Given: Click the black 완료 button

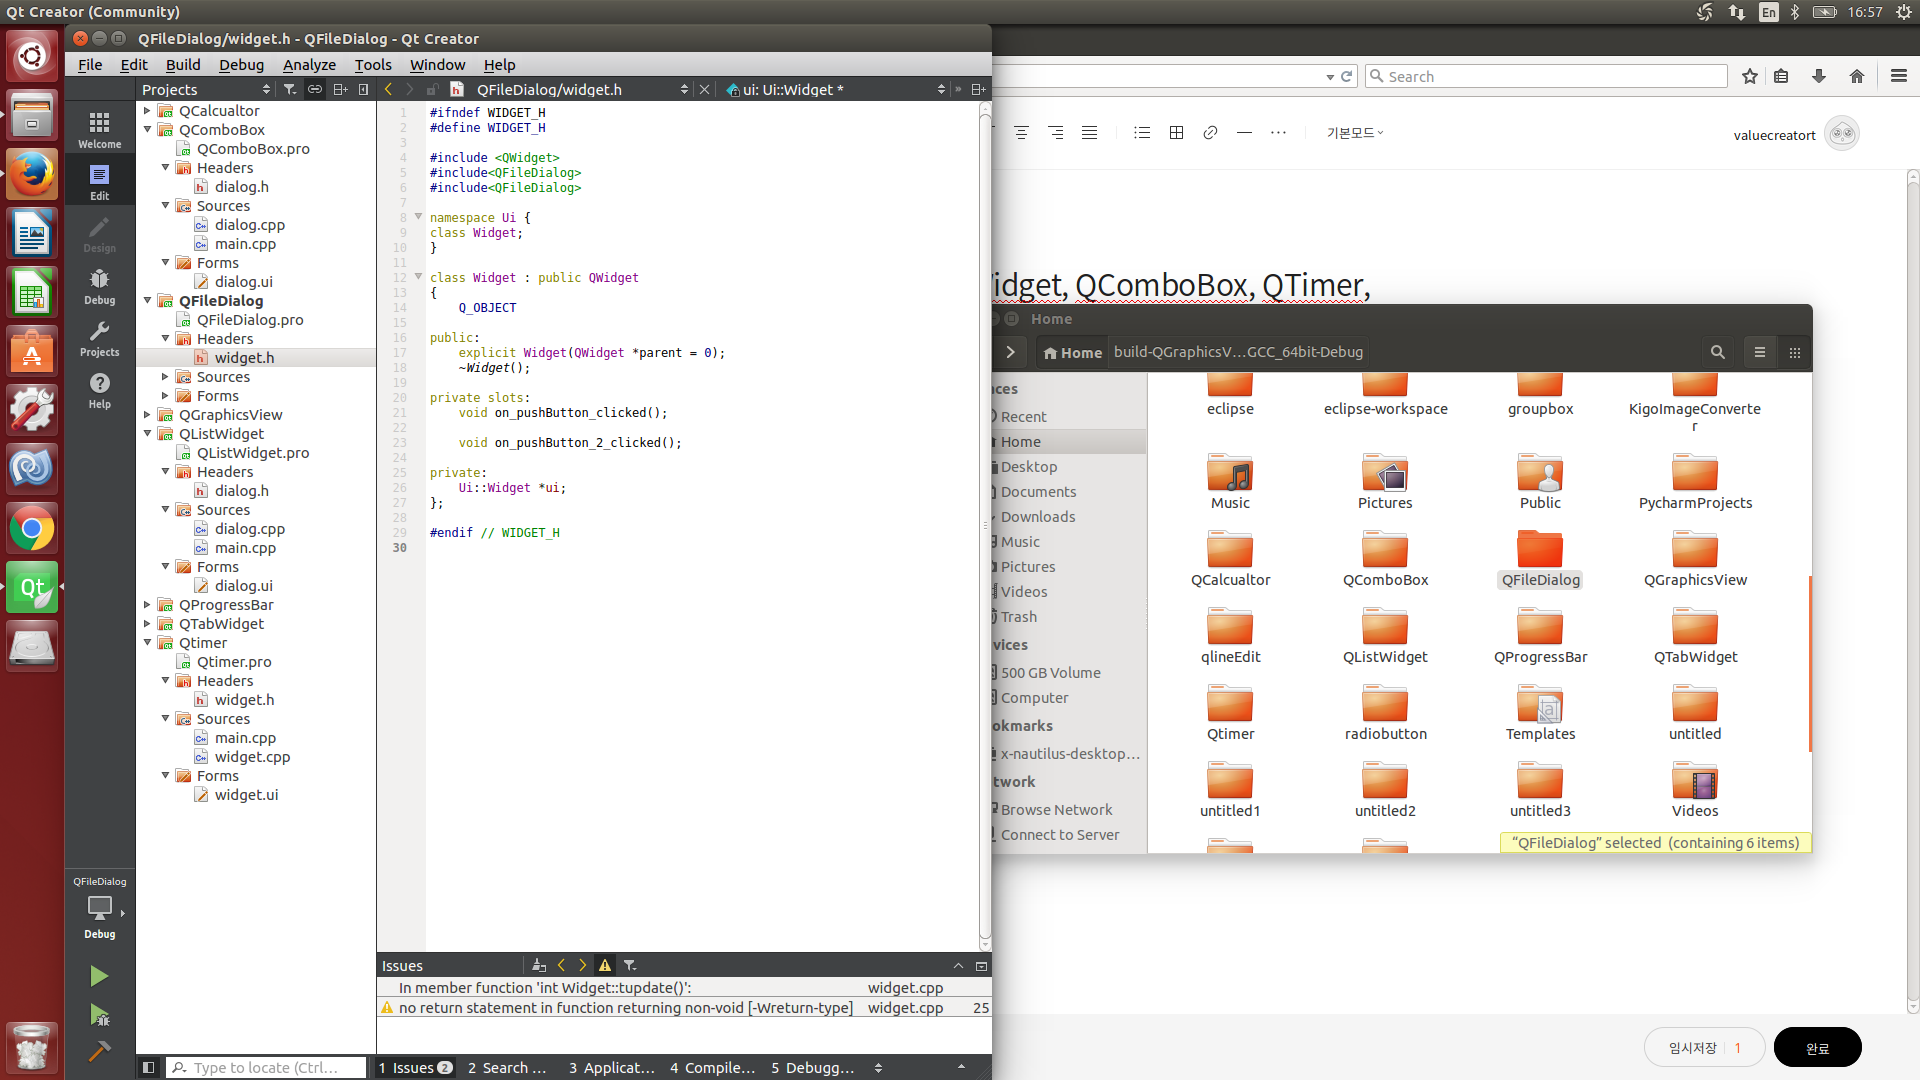Looking at the screenshot, I should coord(1816,1047).
